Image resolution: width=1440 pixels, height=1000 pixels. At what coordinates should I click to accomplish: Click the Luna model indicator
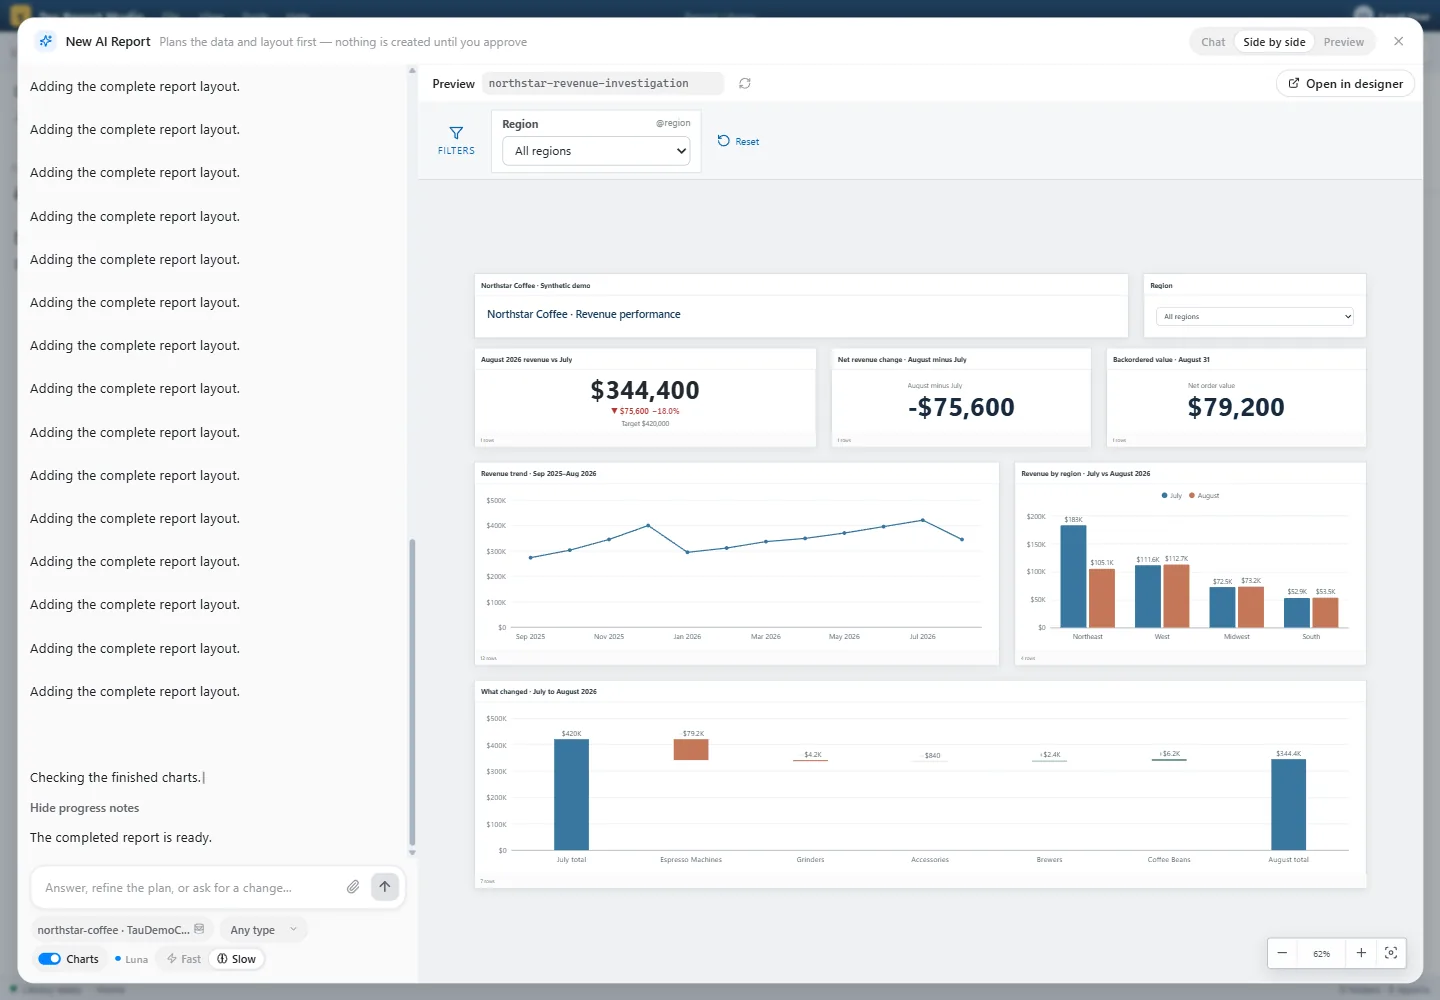131,959
